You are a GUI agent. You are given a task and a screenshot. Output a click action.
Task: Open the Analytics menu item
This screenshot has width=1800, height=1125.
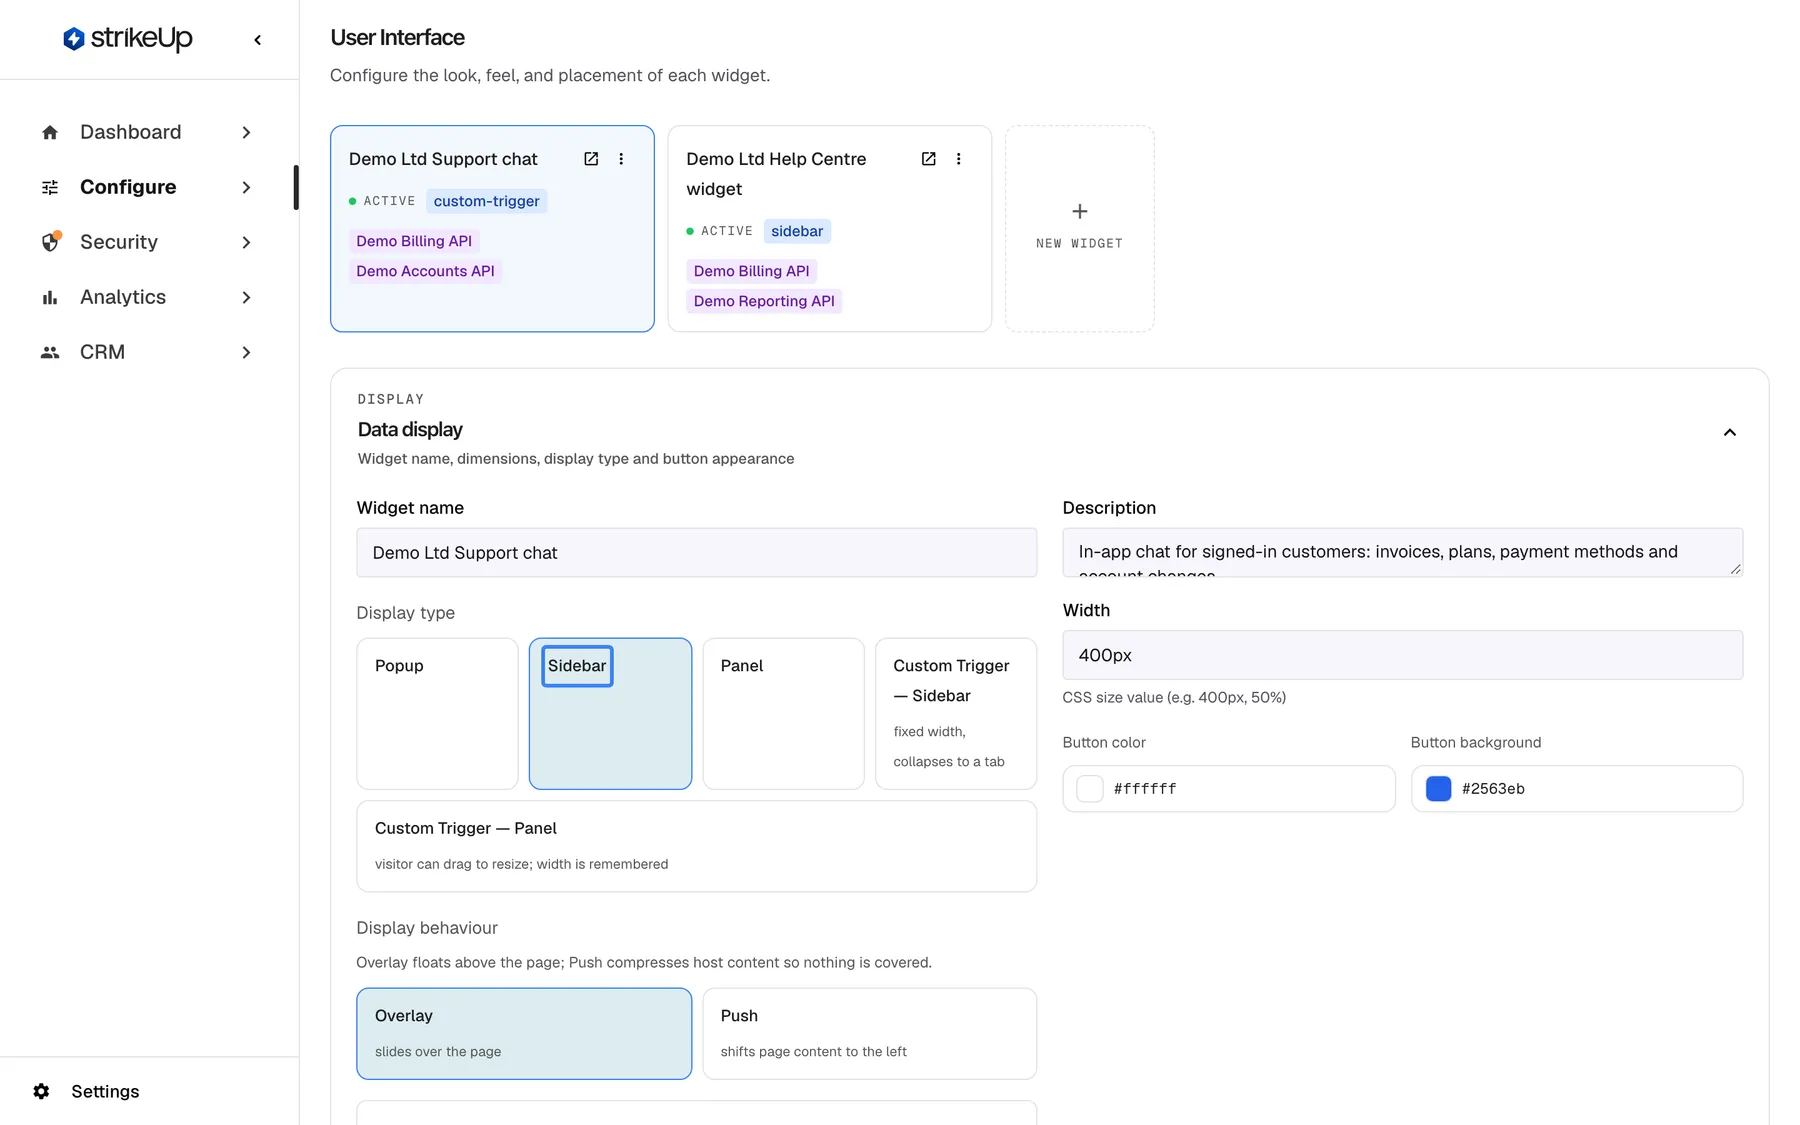click(147, 297)
